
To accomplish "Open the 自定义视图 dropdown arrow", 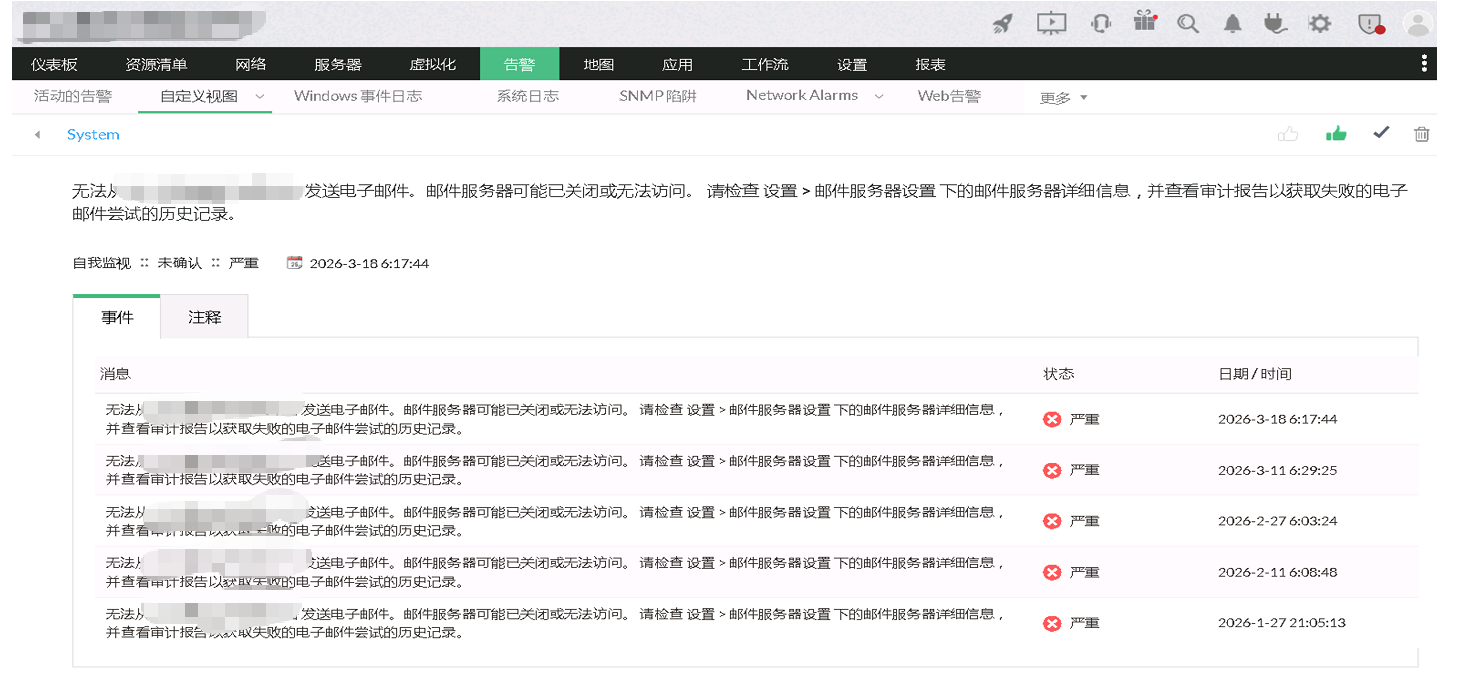I will tap(260, 97).
